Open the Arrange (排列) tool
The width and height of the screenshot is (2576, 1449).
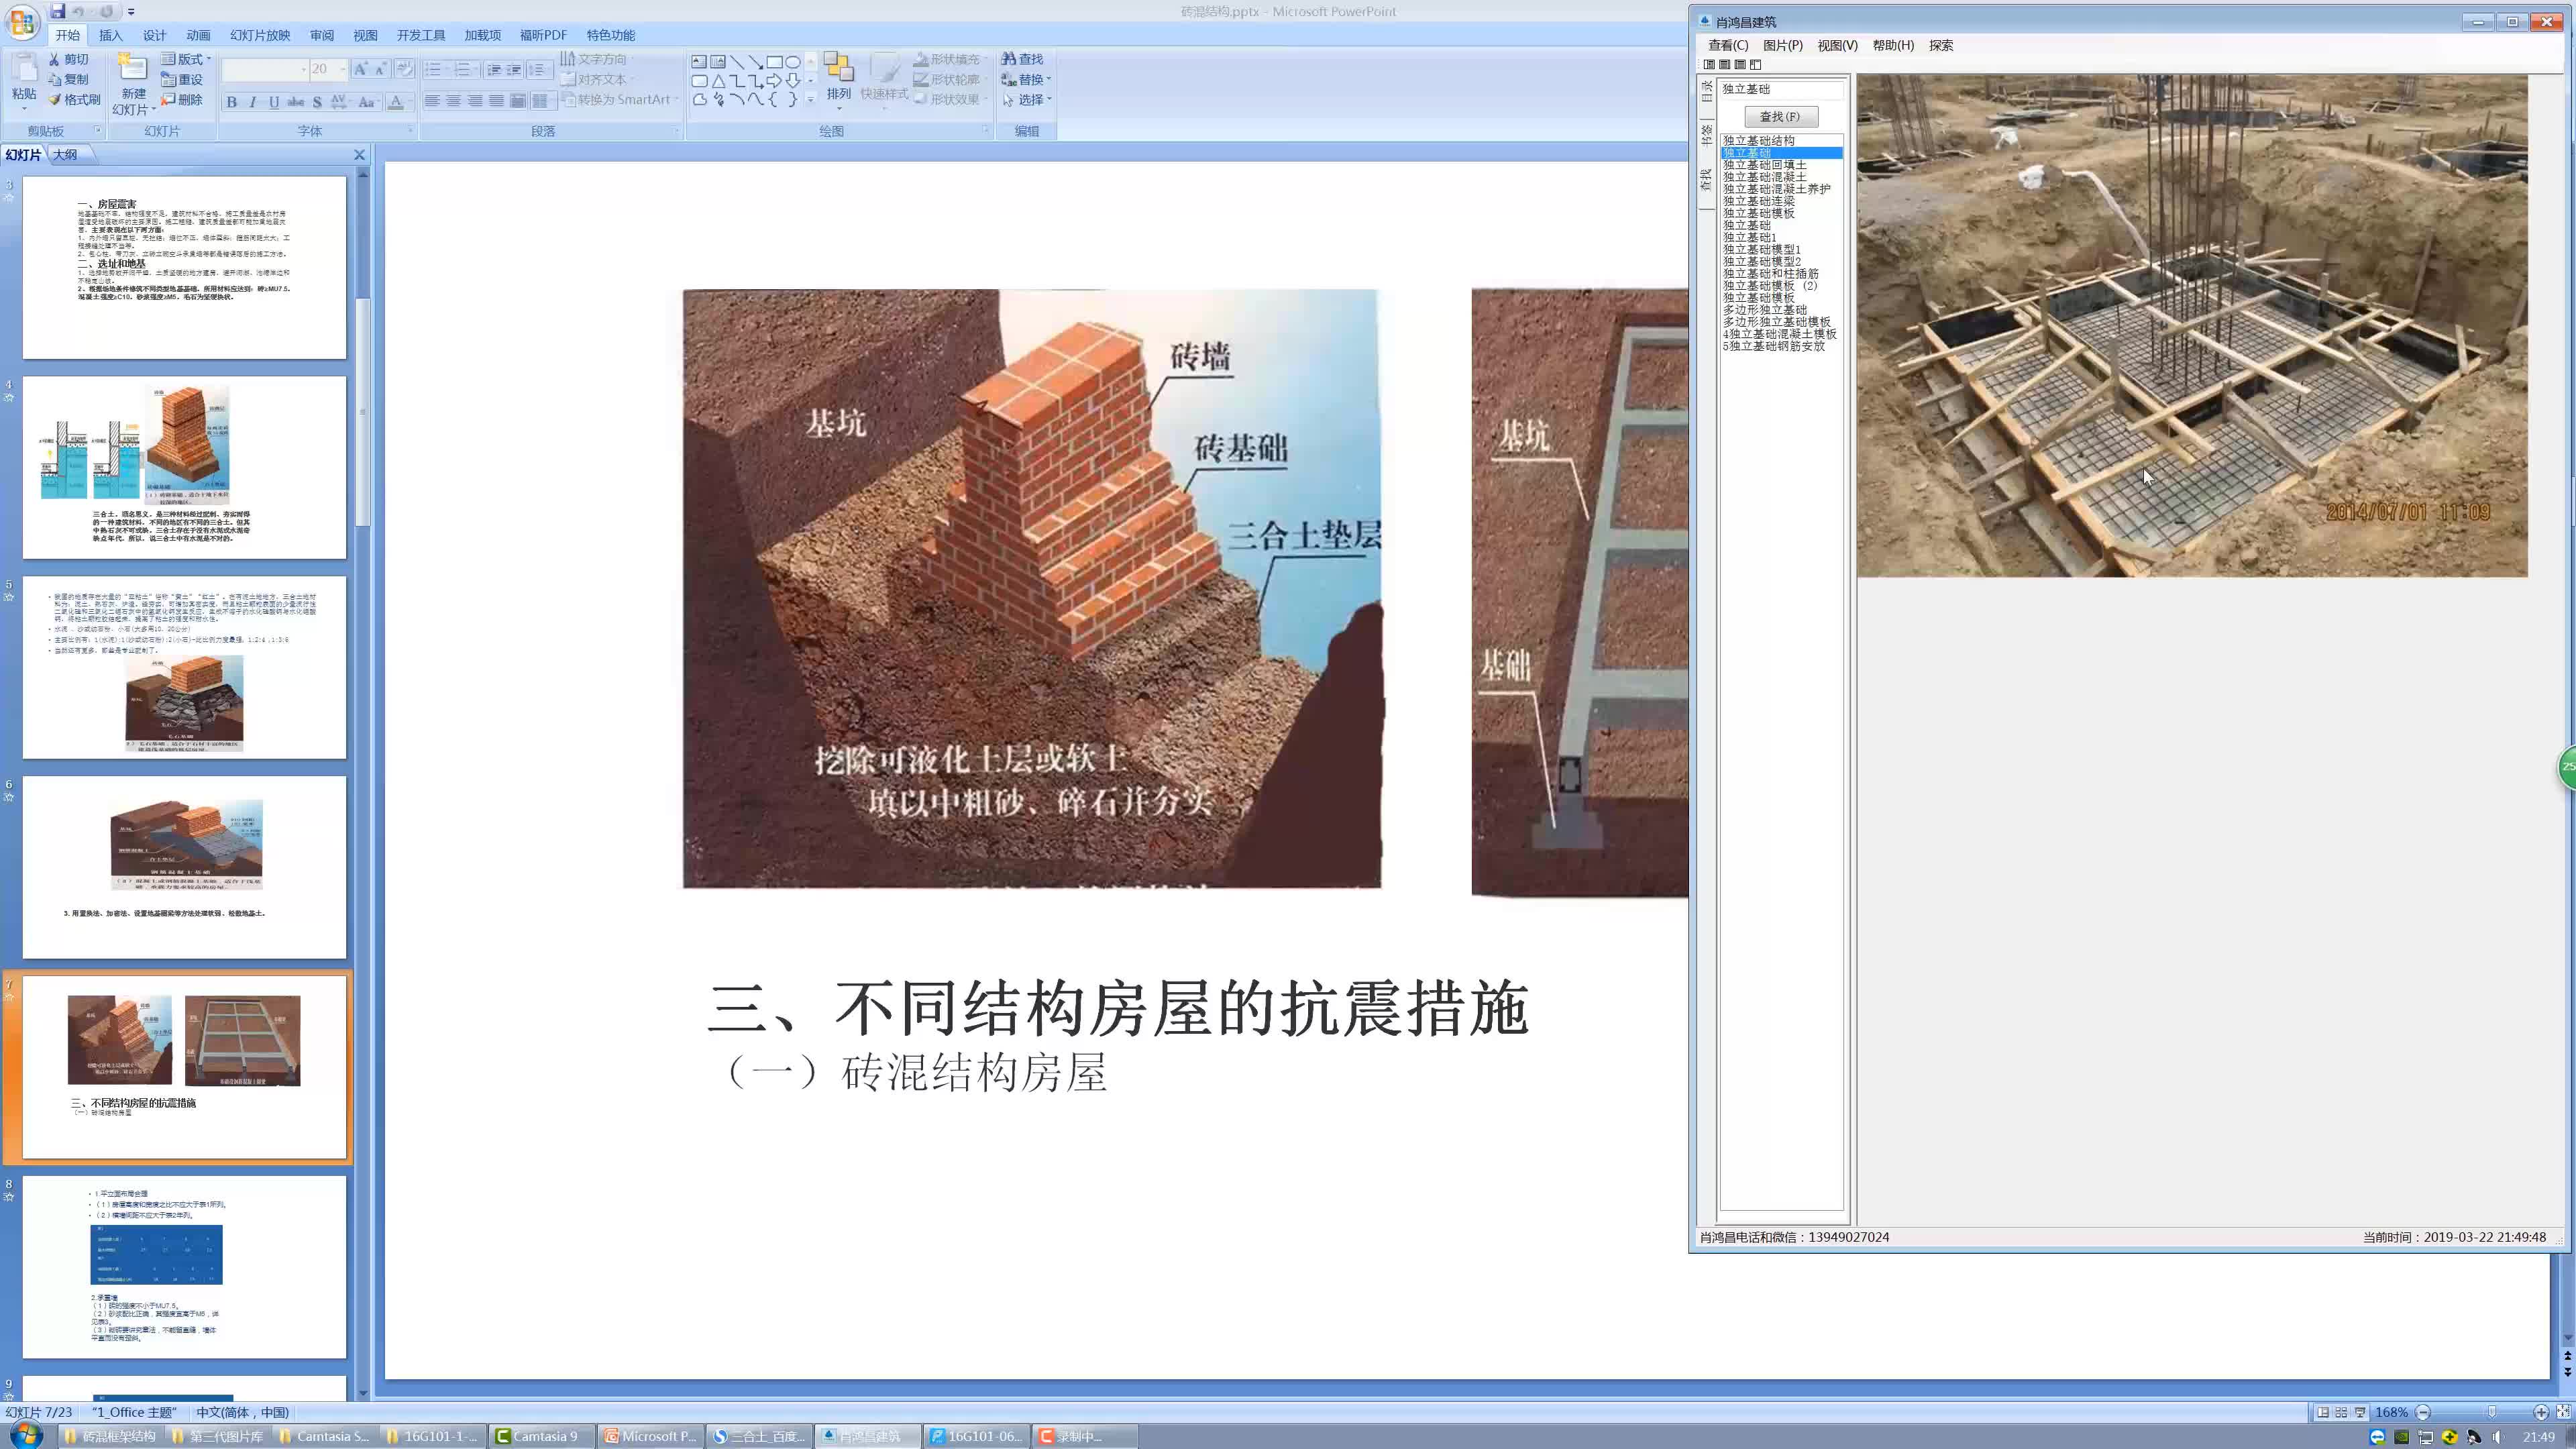pyautogui.click(x=838, y=78)
